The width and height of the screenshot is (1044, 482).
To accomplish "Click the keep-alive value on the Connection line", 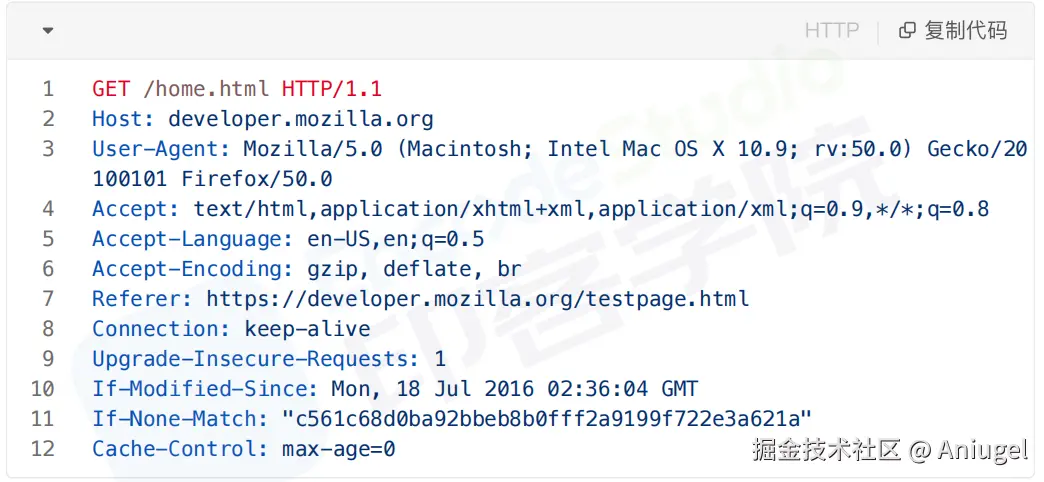I will pos(307,329).
